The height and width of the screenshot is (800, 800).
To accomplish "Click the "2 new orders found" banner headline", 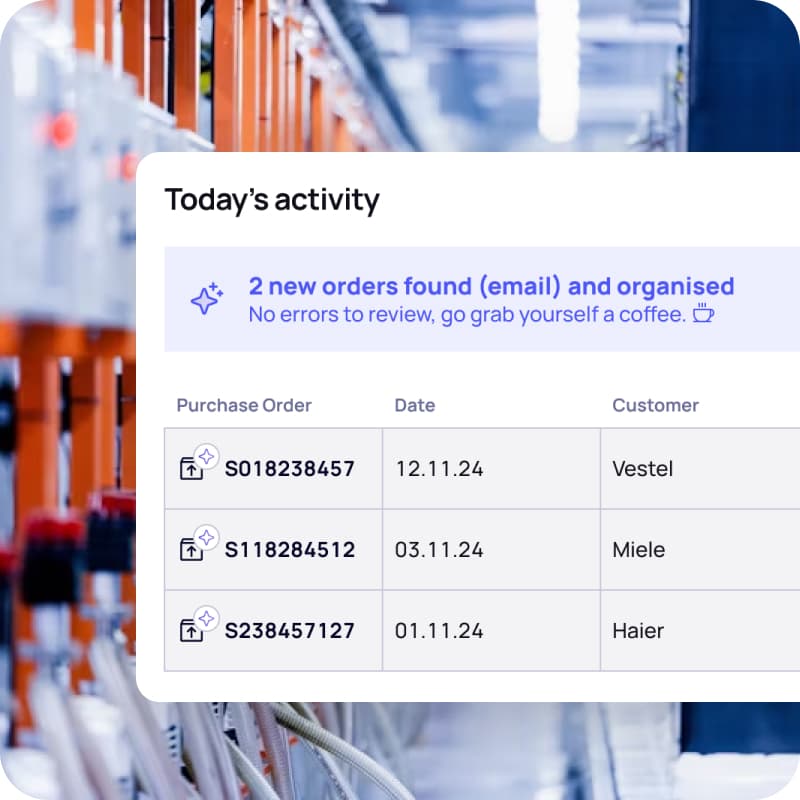I will [491, 287].
